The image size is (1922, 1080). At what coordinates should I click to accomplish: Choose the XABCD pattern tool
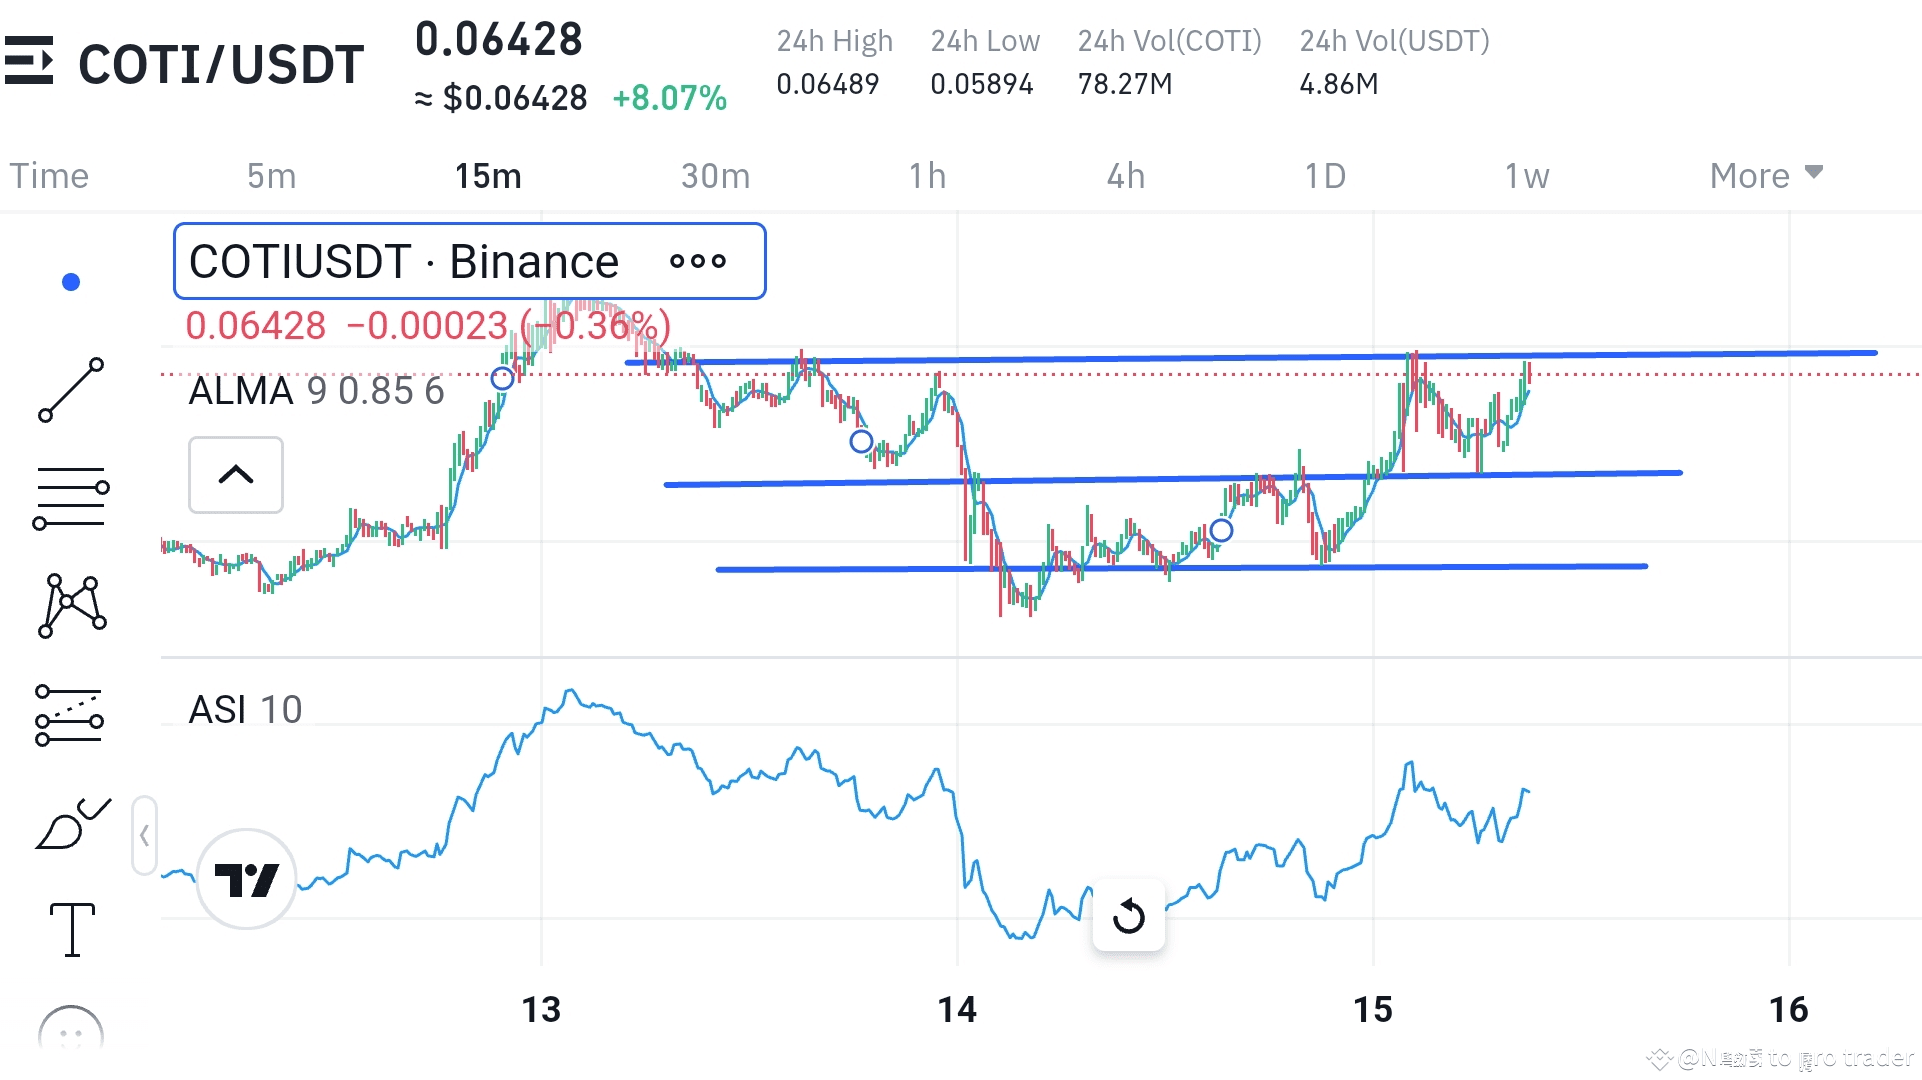[71, 606]
